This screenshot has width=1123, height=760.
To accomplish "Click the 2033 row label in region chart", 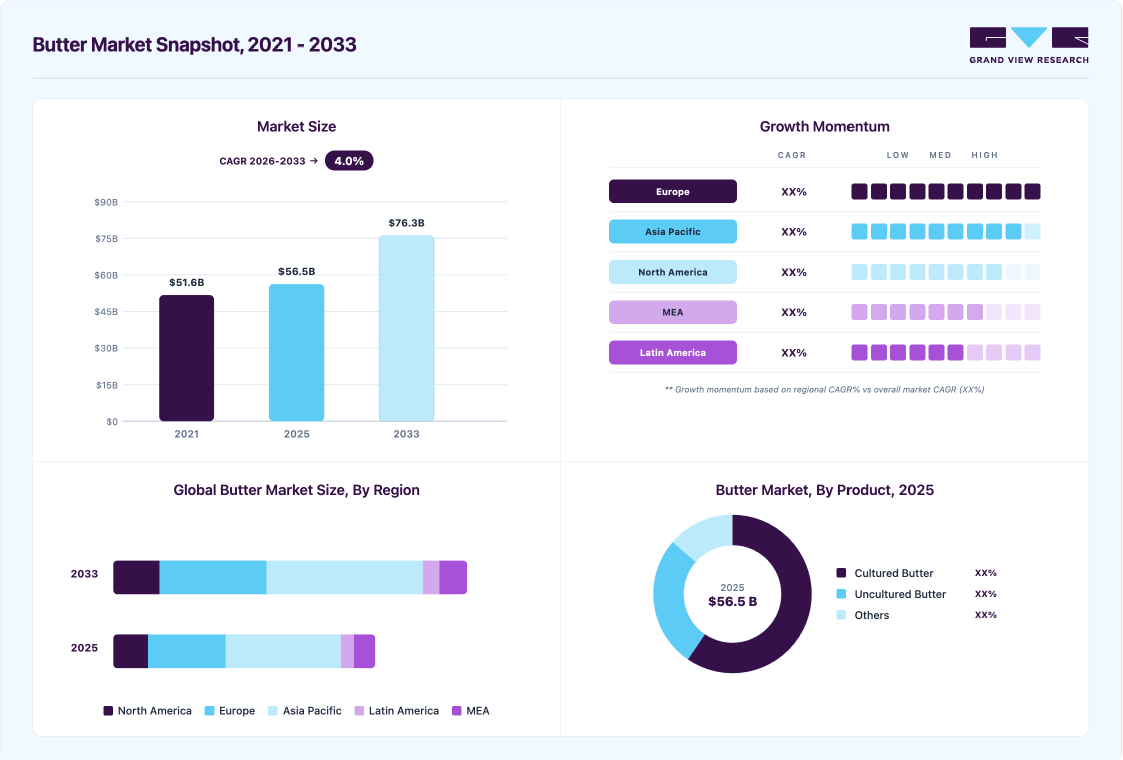I will (85, 574).
